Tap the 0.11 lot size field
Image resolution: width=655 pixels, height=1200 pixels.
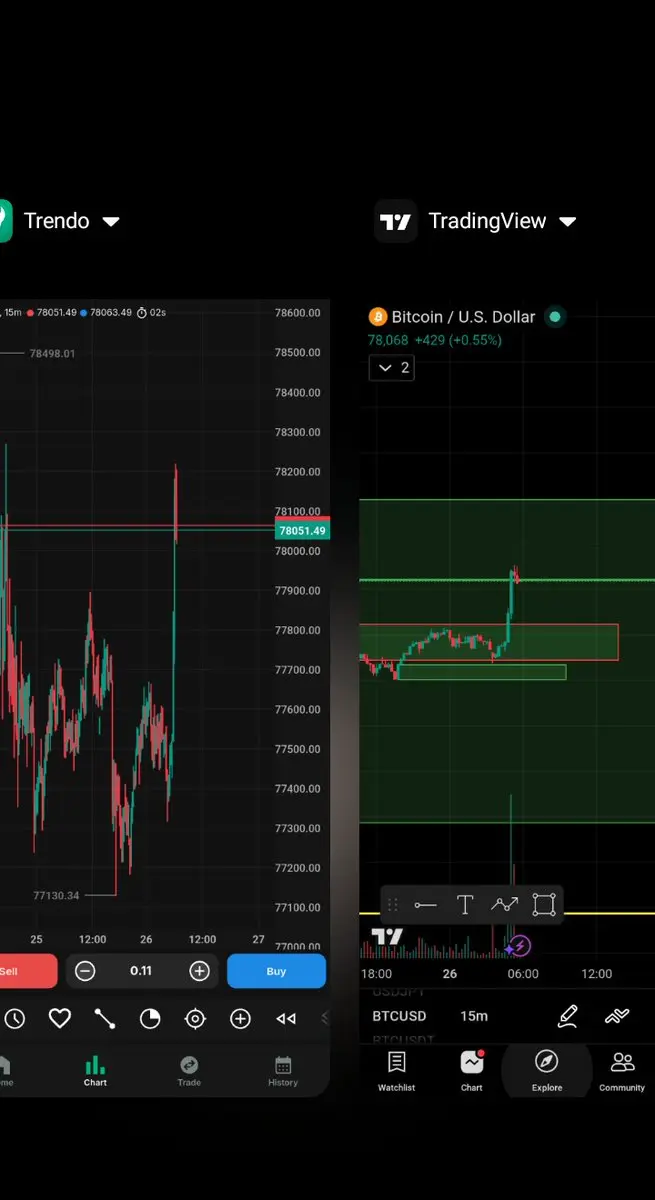coord(141,971)
